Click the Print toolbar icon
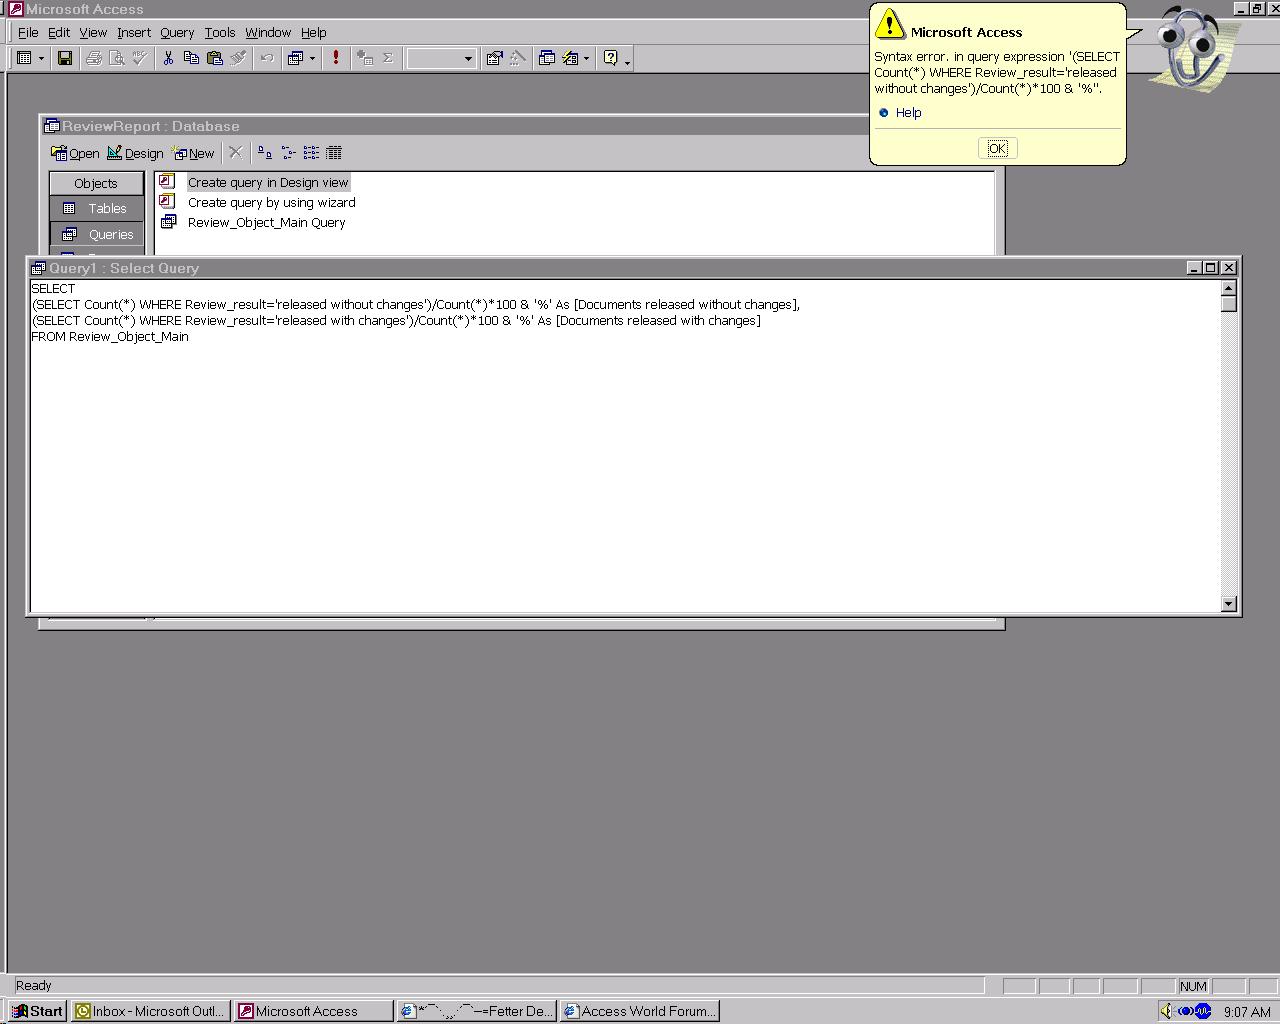This screenshot has height=1024, width=1280. [94, 58]
